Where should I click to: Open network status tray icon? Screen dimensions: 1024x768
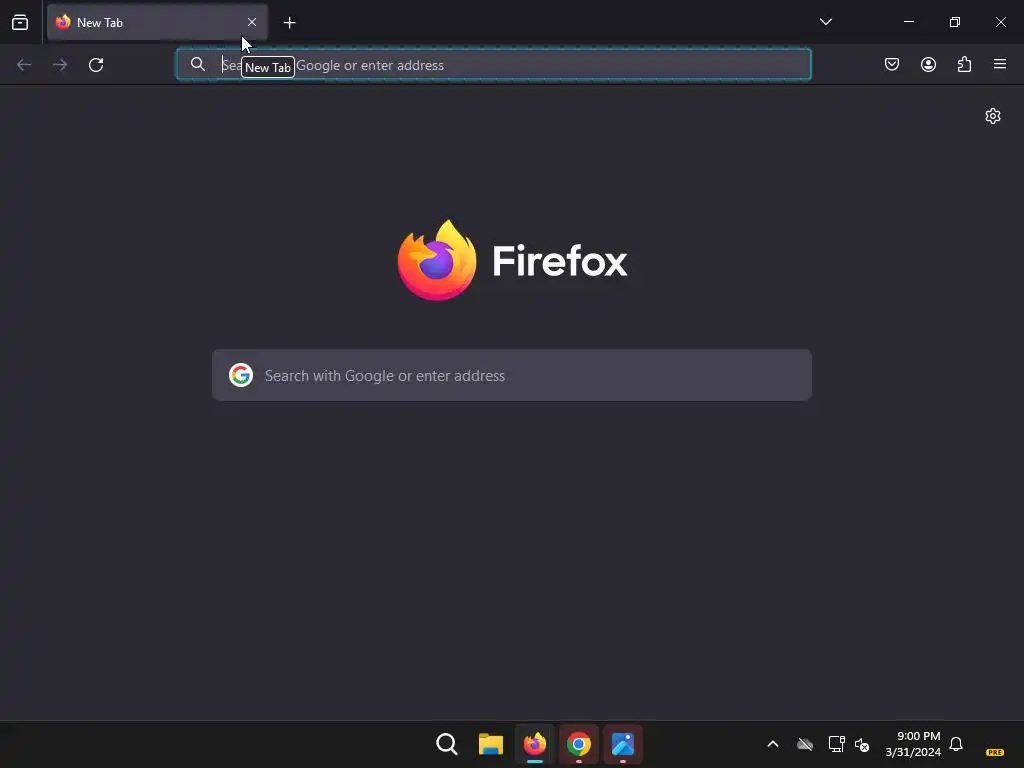(x=836, y=744)
